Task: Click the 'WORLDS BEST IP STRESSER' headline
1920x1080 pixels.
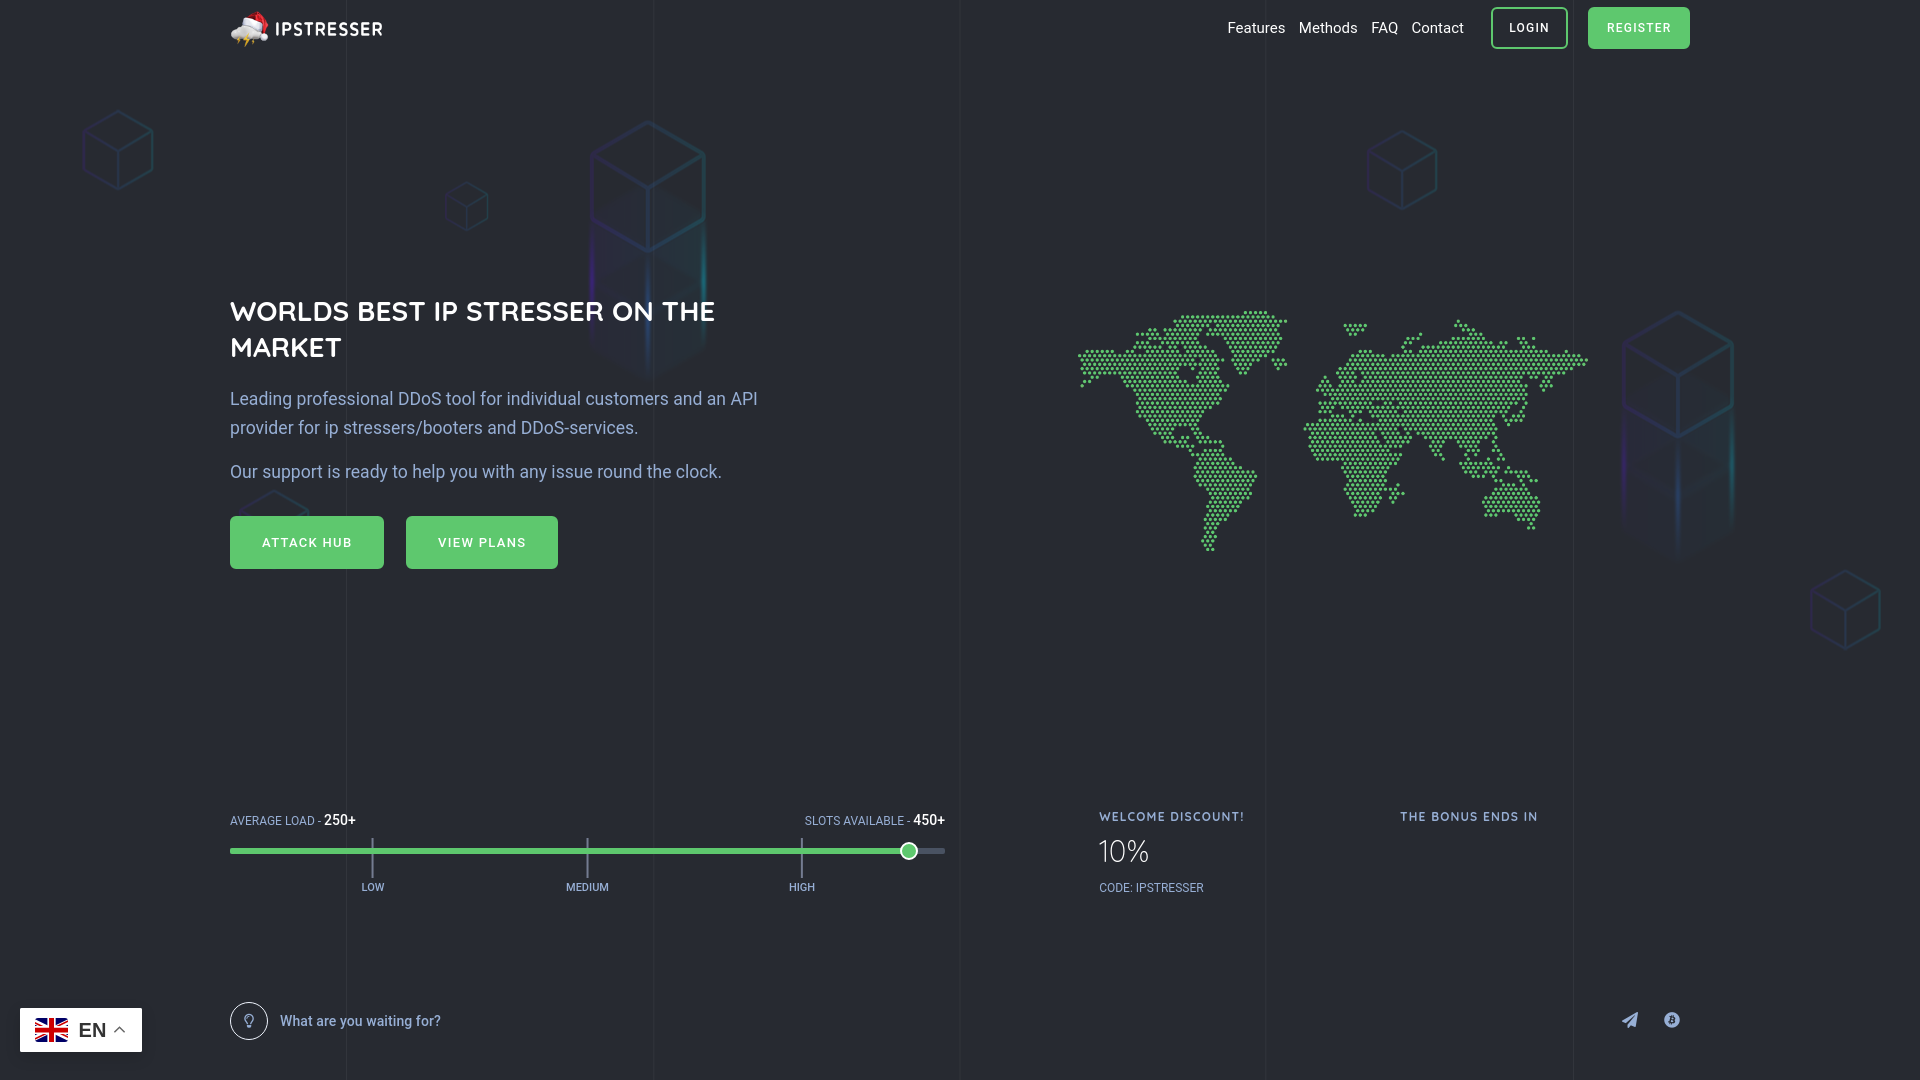Action: point(472,329)
